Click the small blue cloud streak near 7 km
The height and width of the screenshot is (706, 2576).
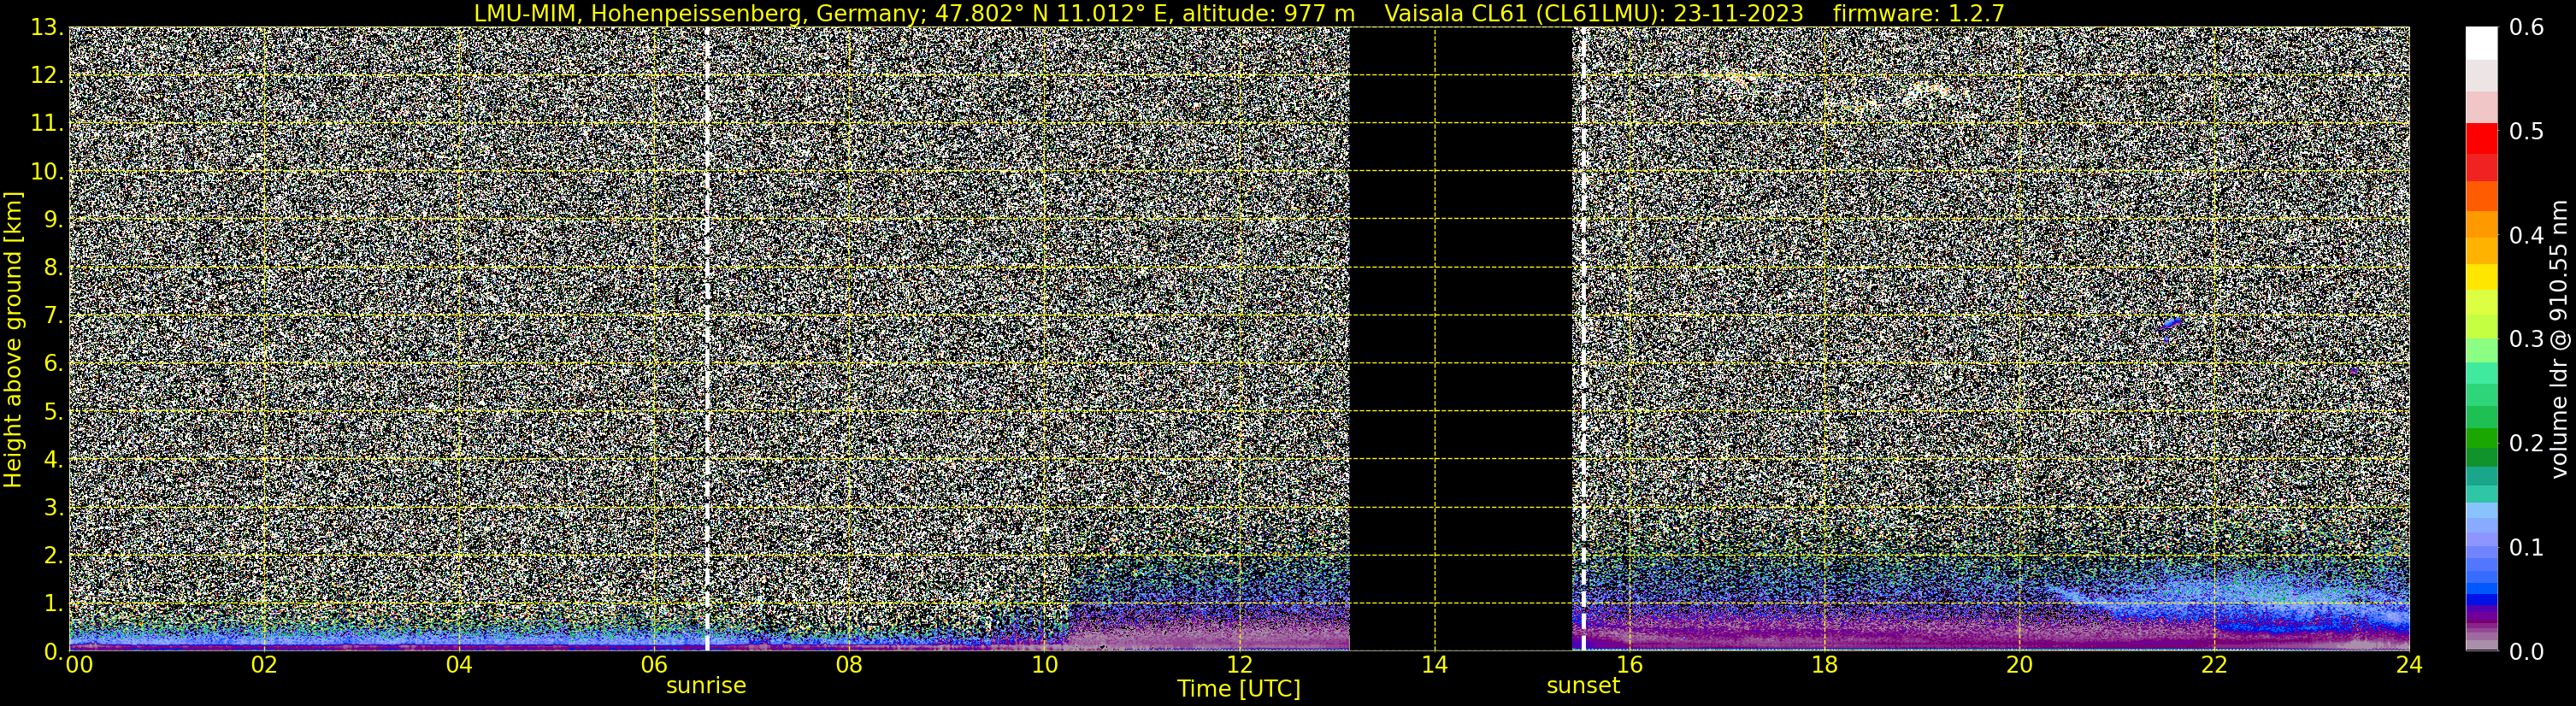click(2171, 323)
